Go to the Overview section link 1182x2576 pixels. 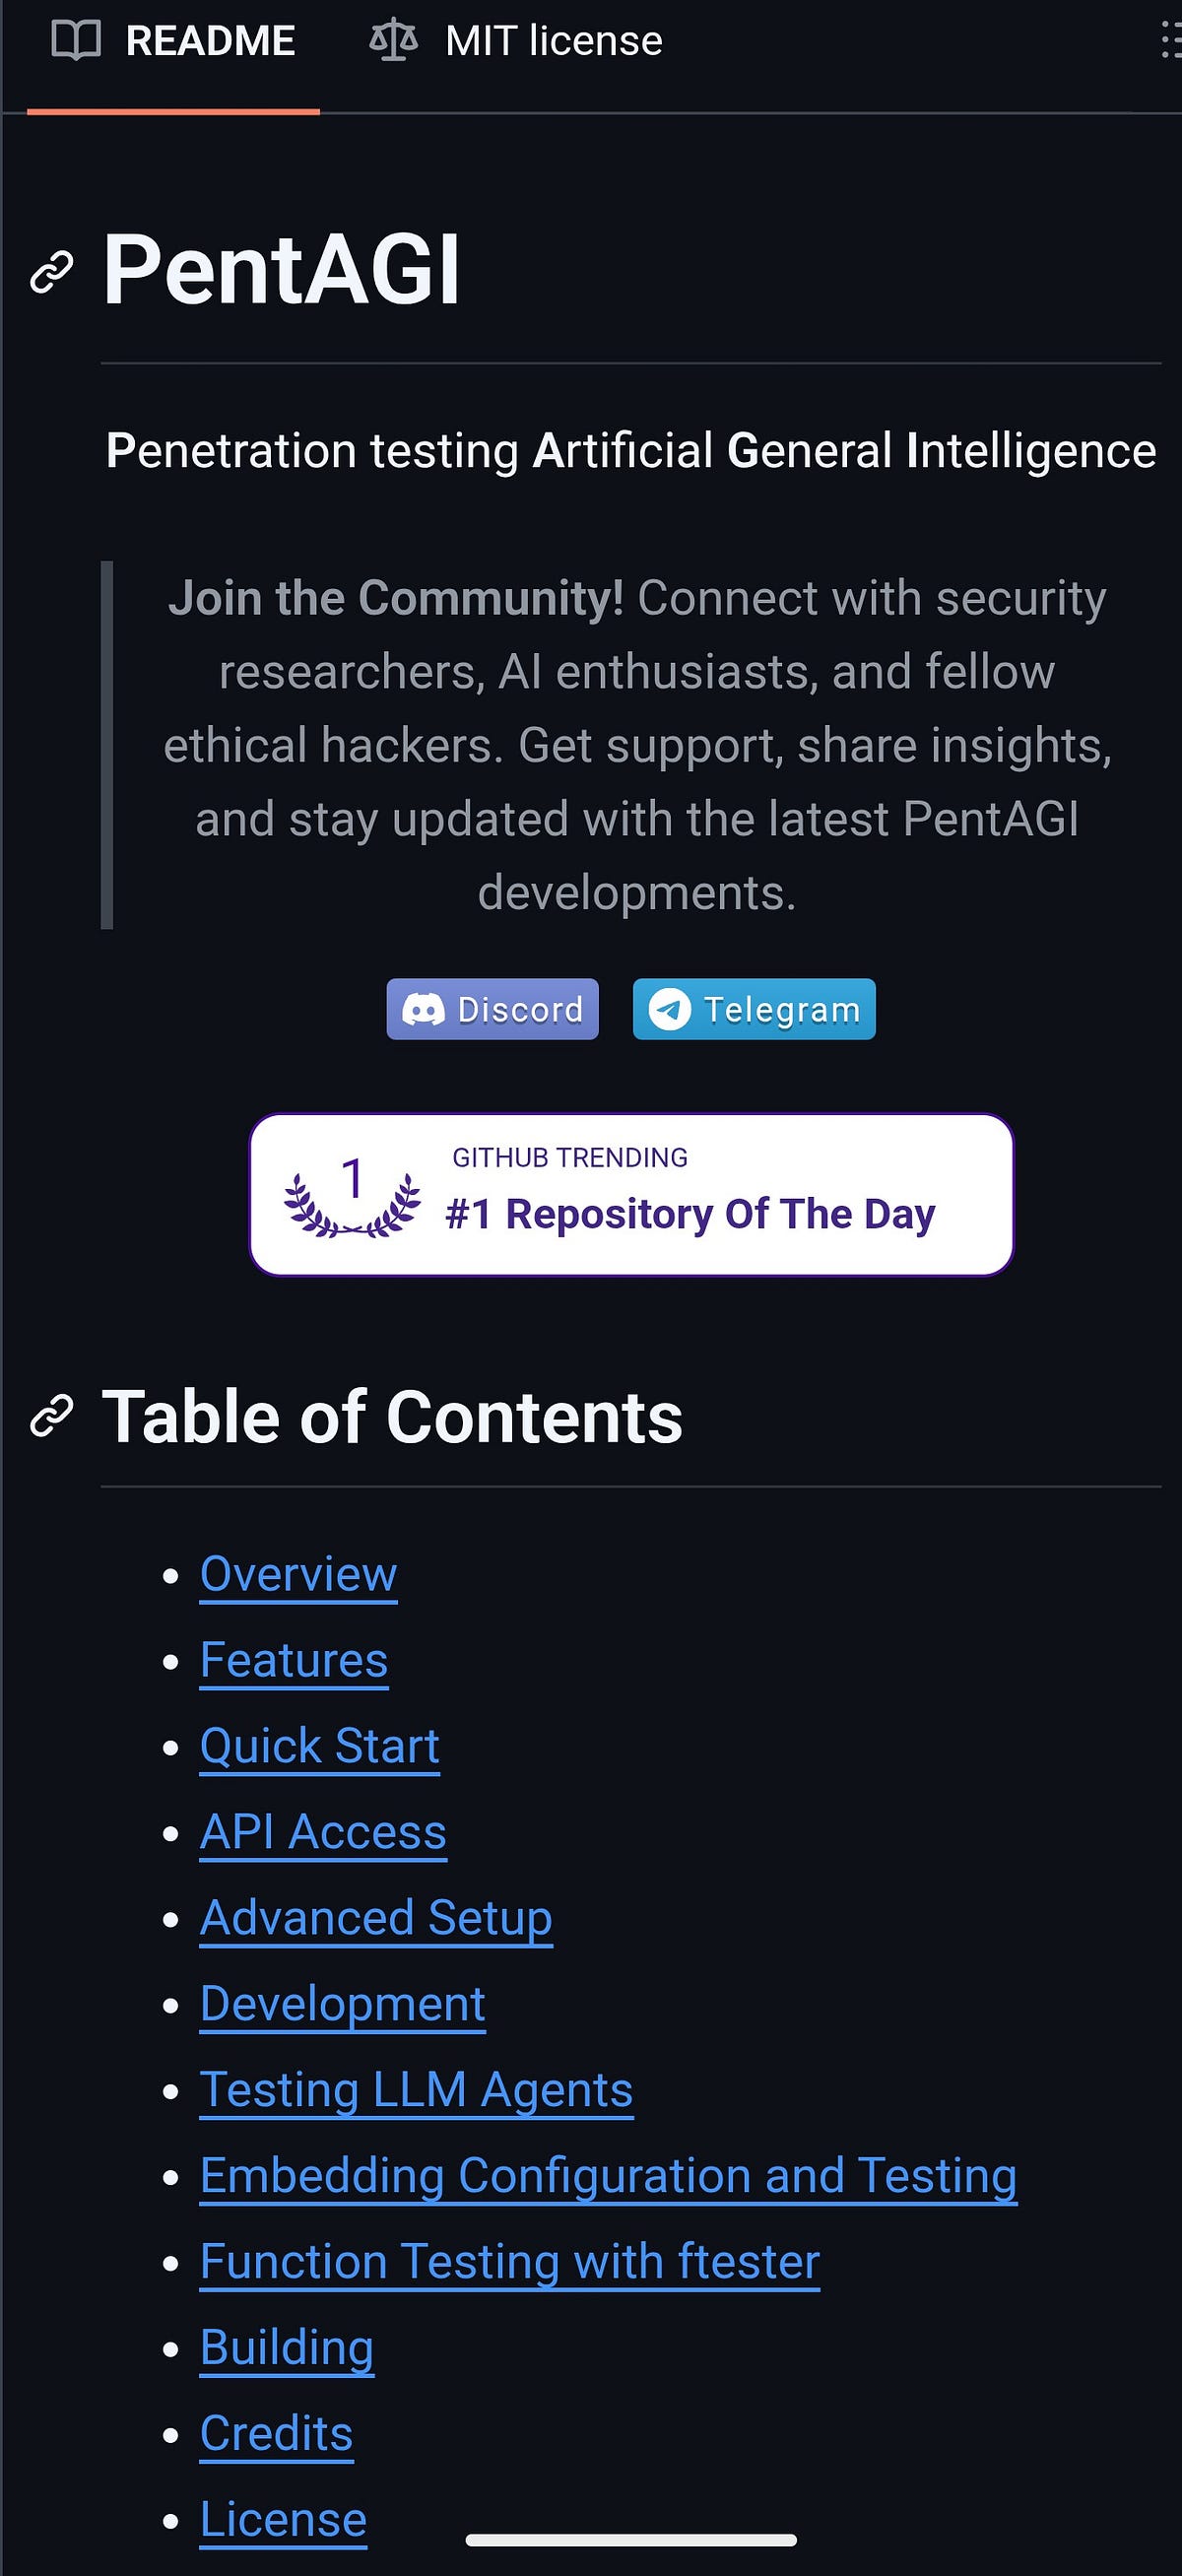tap(299, 1574)
